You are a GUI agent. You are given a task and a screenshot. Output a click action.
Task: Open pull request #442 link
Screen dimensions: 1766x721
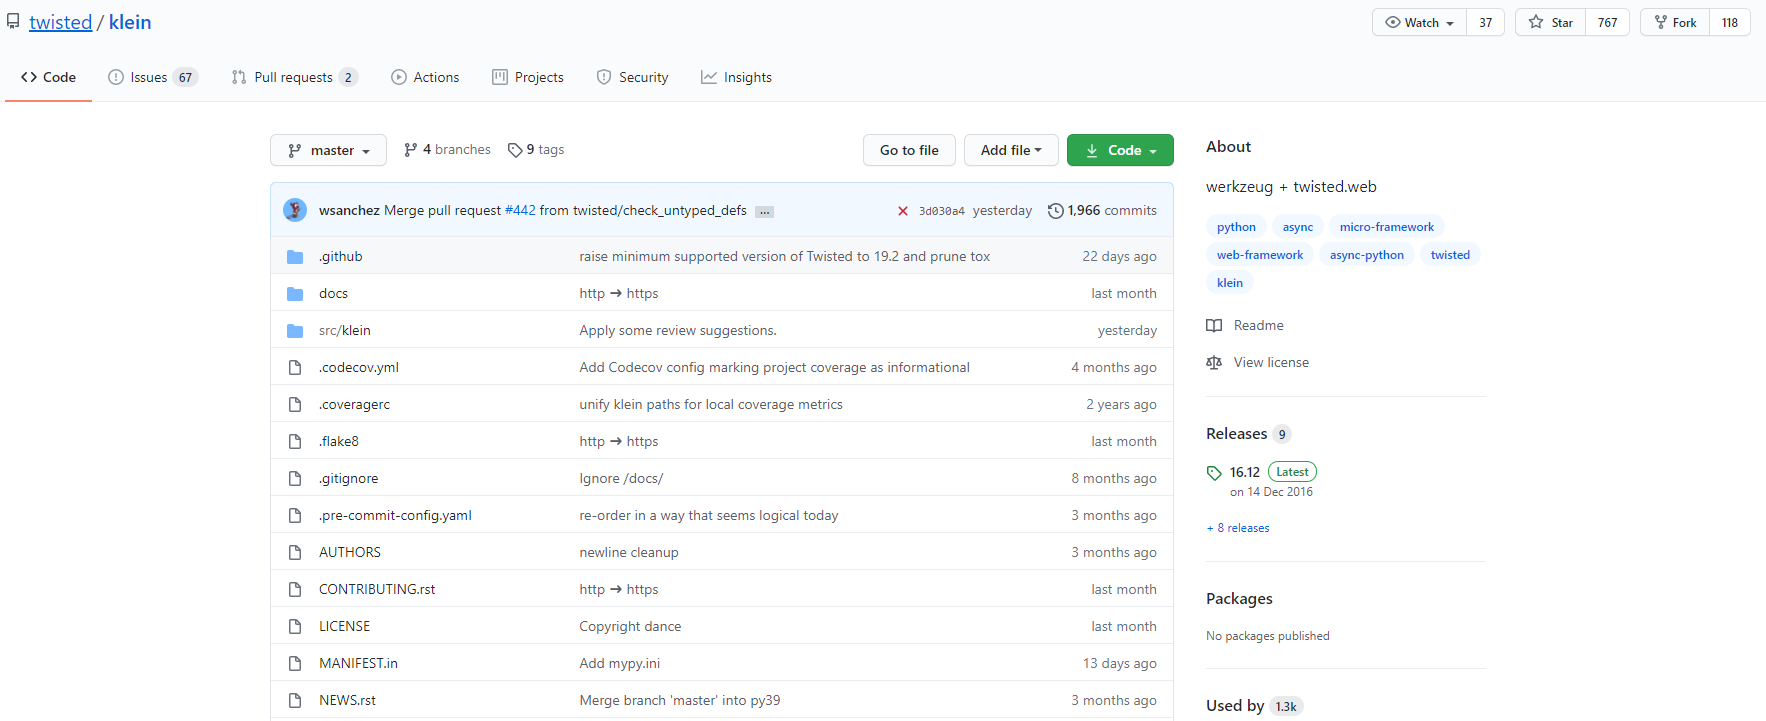pyautogui.click(x=520, y=210)
